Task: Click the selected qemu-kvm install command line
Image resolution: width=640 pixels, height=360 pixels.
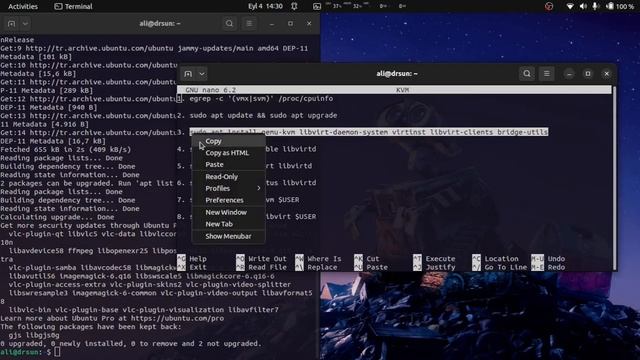Action: pyautogui.click(x=369, y=132)
